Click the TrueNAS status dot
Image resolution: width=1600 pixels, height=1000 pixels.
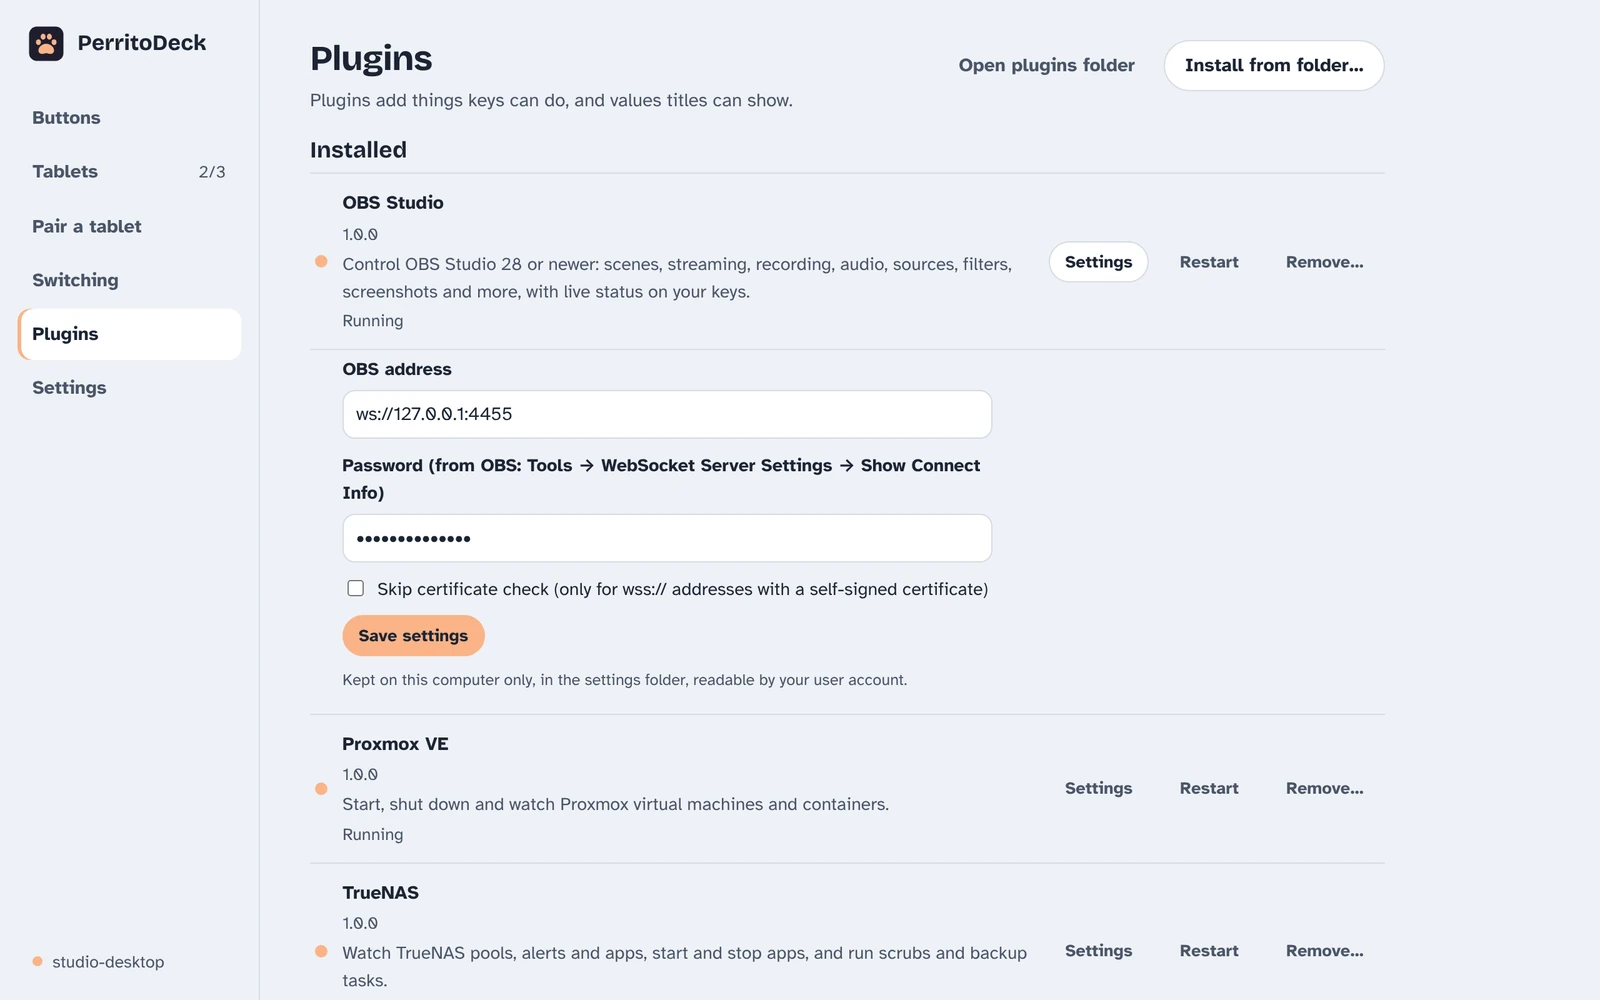point(321,951)
